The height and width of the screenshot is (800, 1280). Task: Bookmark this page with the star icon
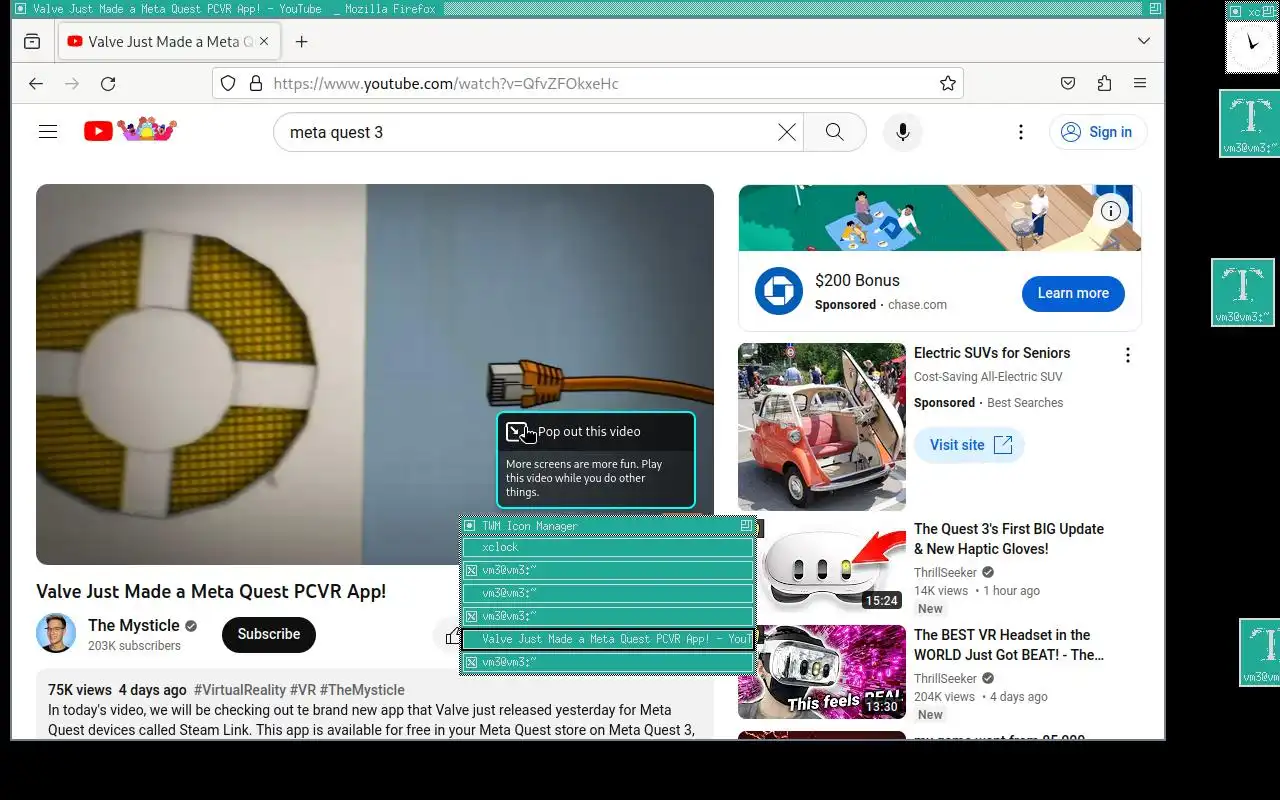click(x=948, y=83)
